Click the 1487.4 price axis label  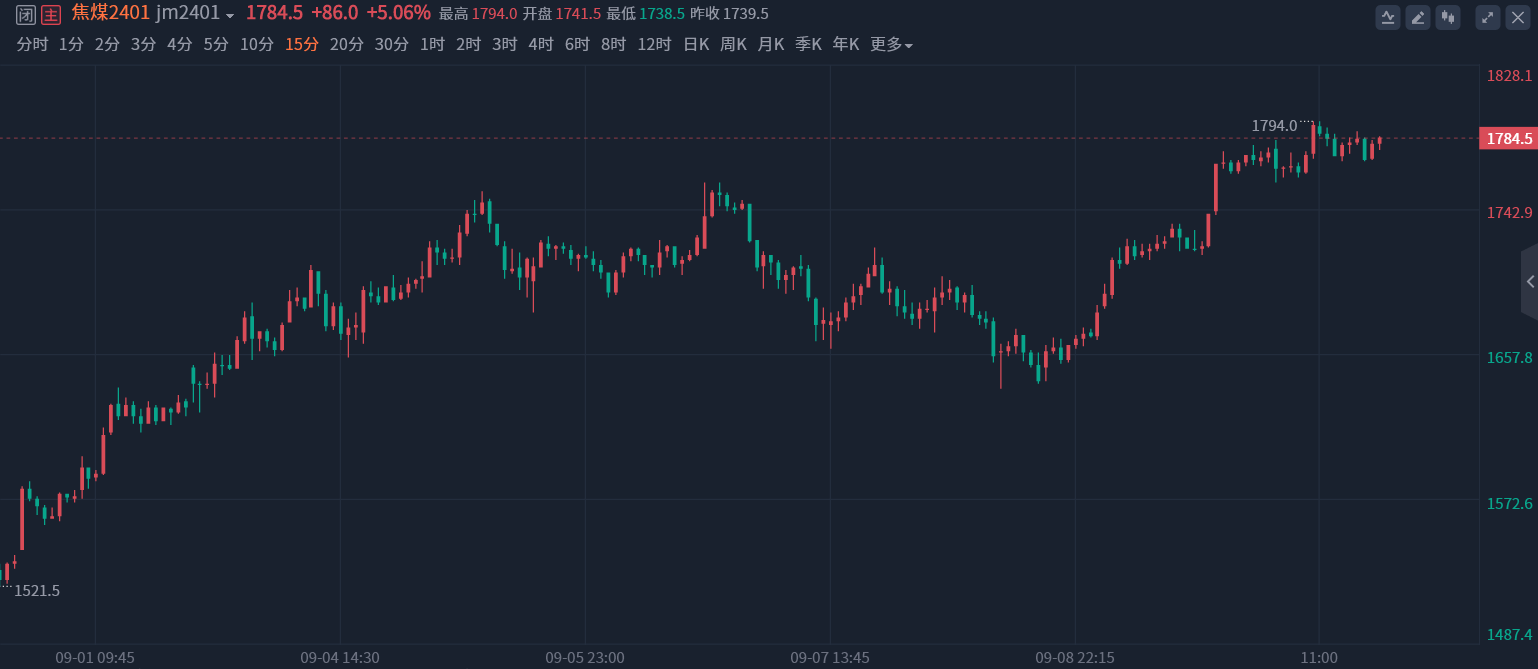click(1510, 635)
